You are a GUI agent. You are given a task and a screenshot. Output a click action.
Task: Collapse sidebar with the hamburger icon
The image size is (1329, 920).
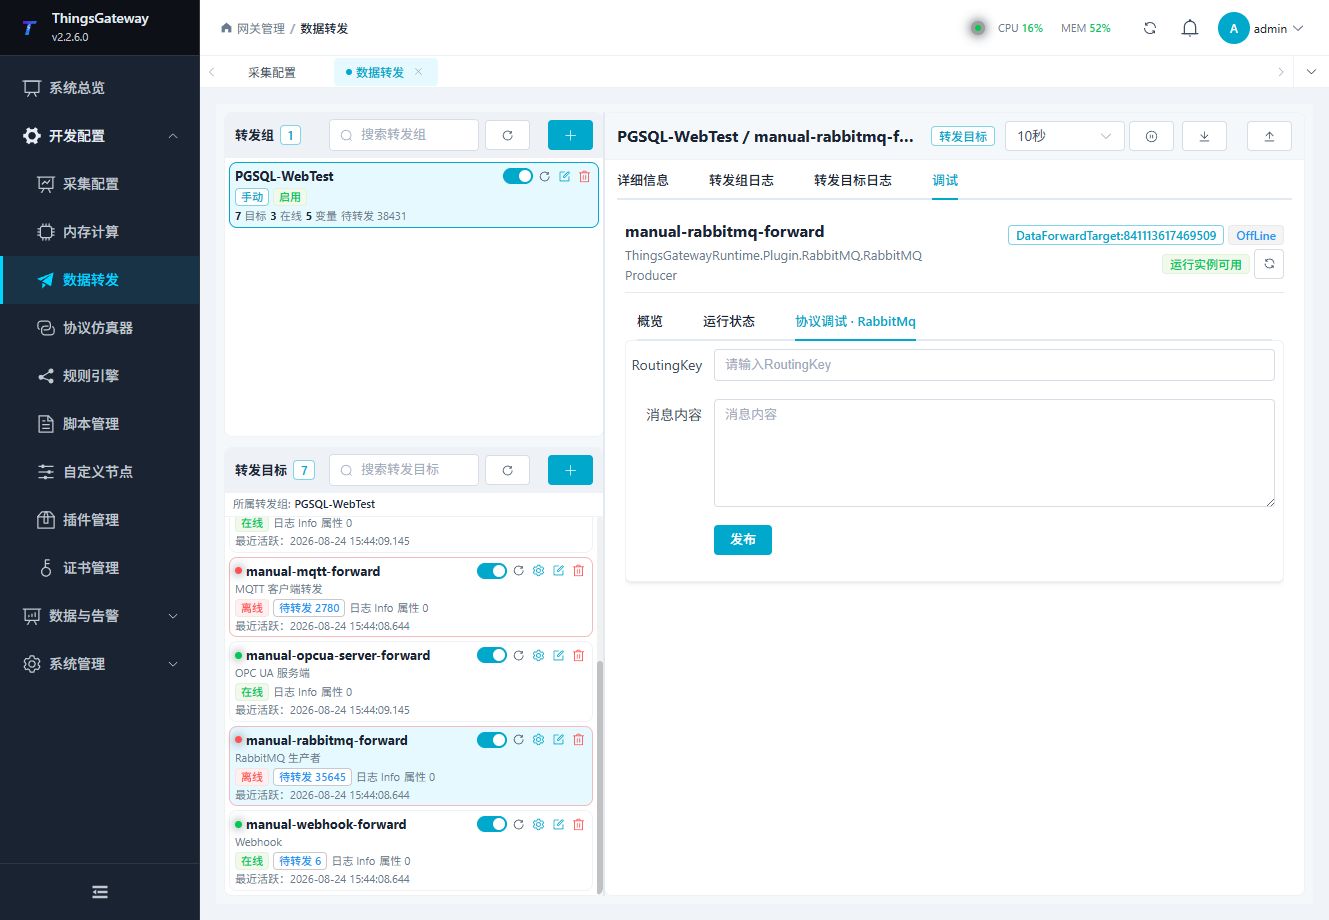pyautogui.click(x=100, y=892)
